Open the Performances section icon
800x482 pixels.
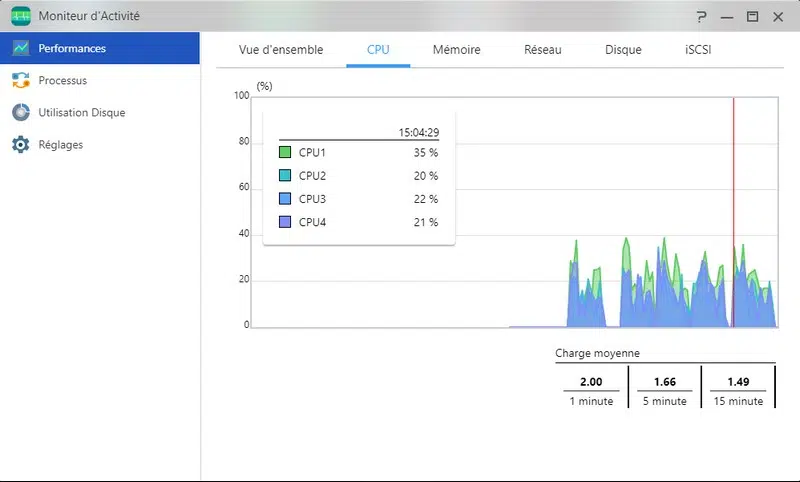point(21,48)
